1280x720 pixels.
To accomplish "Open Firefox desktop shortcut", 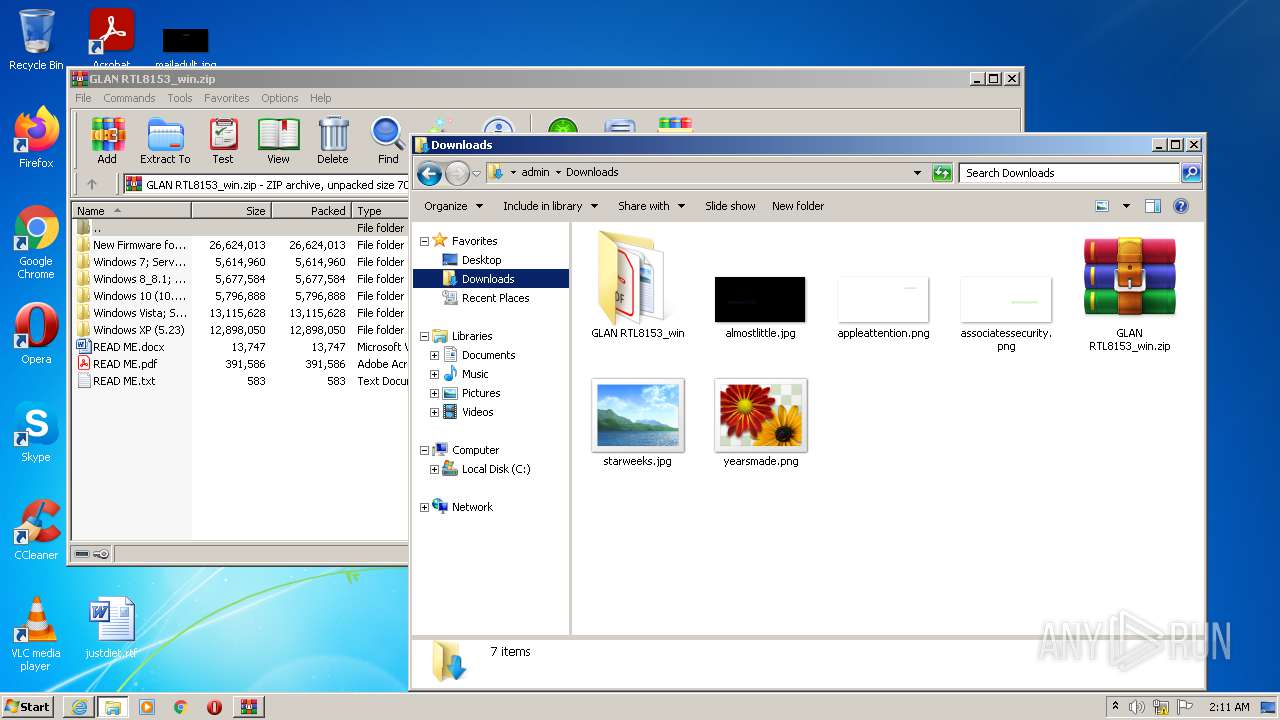I will pyautogui.click(x=36, y=137).
